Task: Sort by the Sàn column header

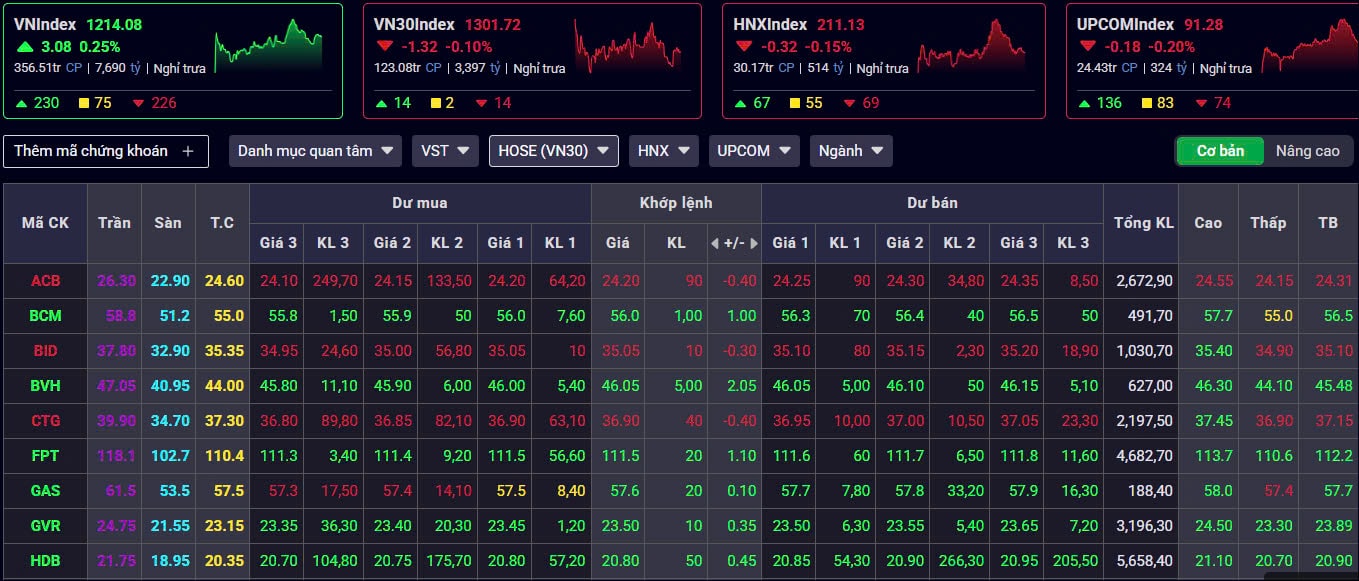Action: click(x=168, y=223)
